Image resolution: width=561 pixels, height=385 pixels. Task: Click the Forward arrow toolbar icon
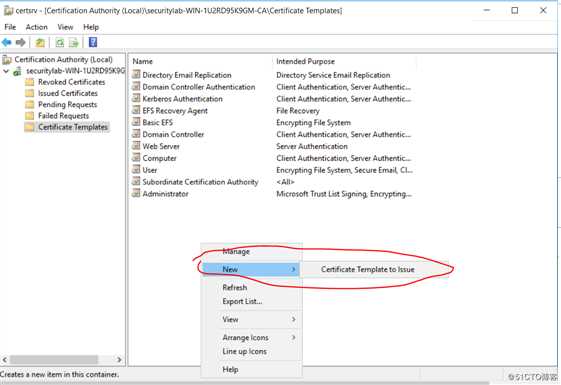(x=21, y=43)
